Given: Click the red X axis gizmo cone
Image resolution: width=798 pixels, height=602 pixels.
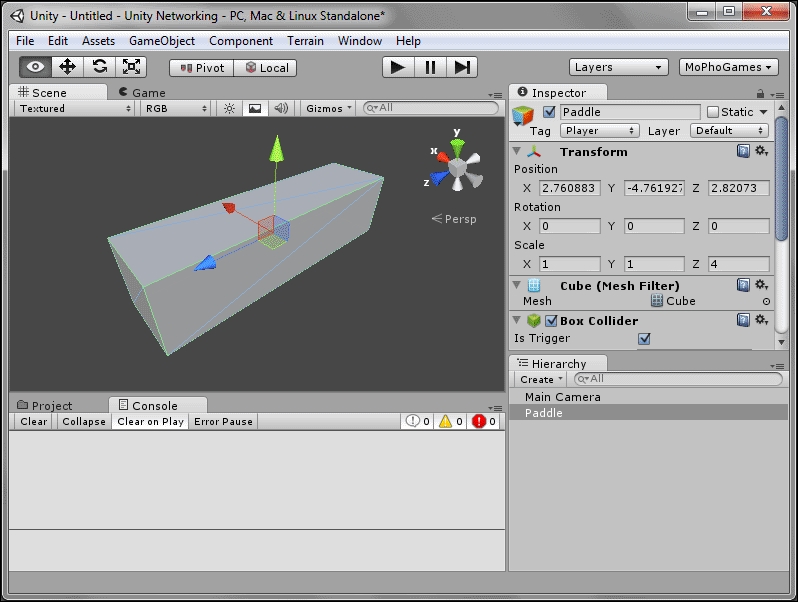Looking at the screenshot, I should point(443,157).
